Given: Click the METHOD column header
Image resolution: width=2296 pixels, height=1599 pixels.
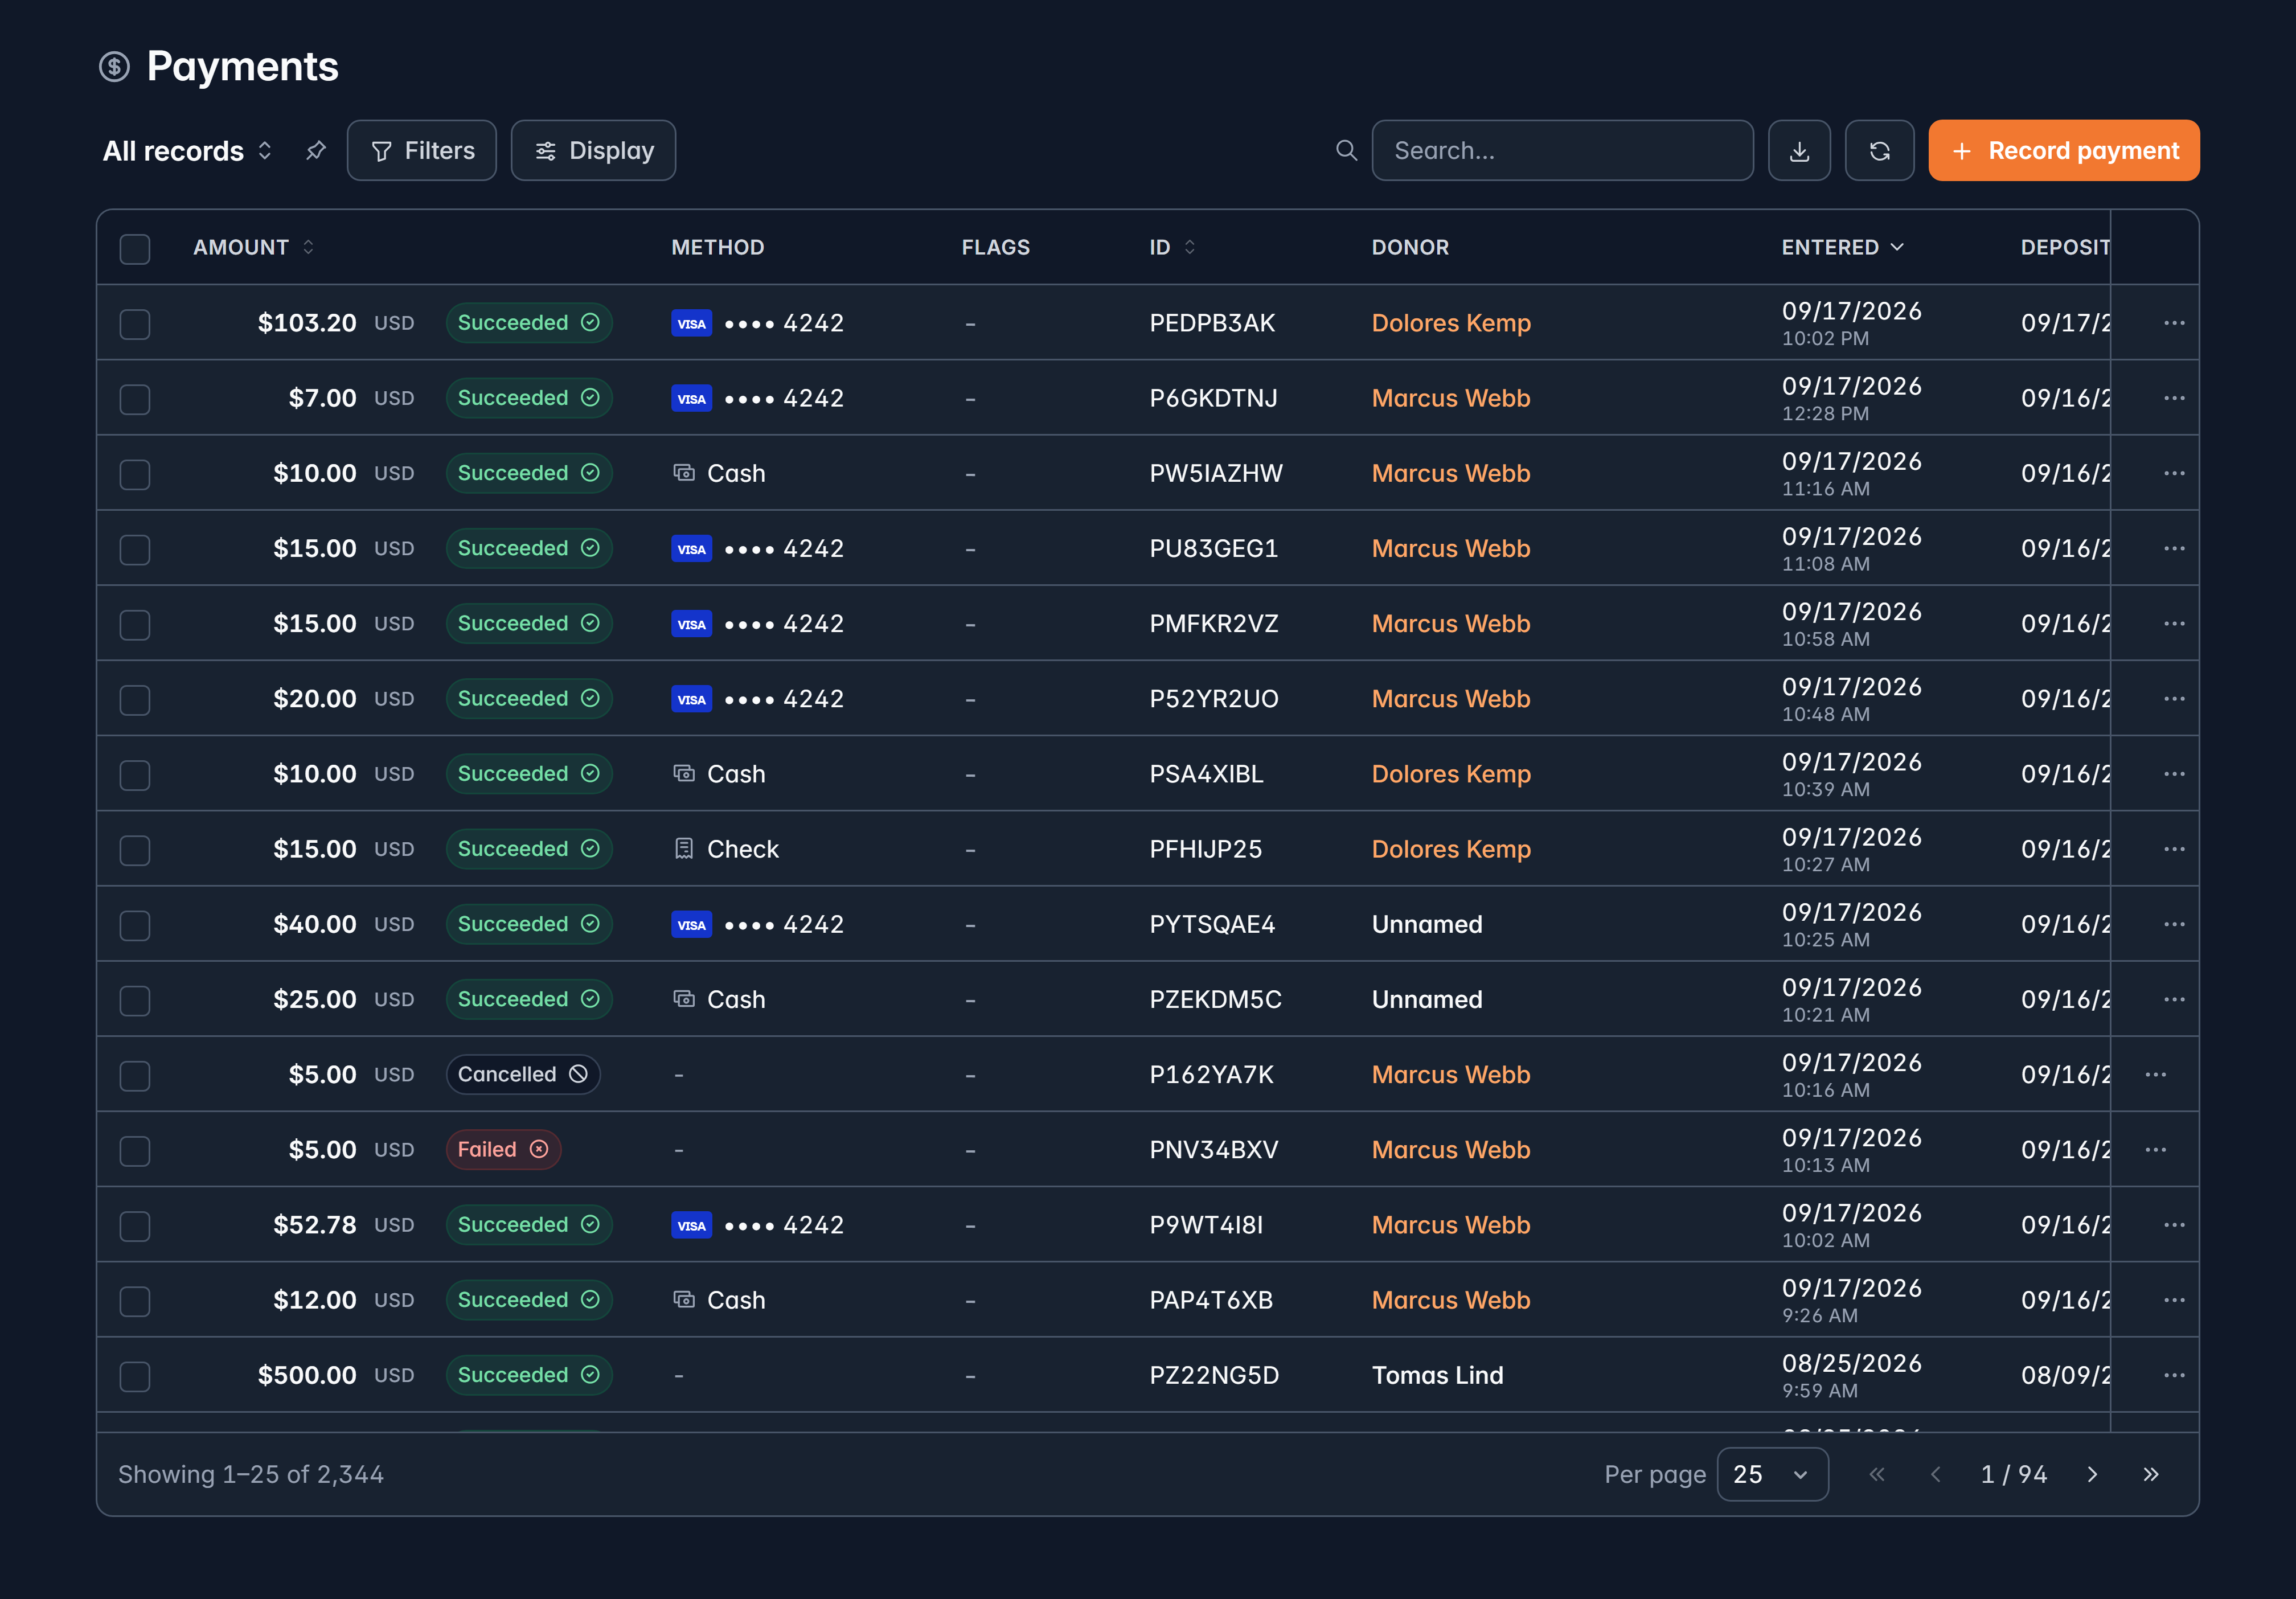Looking at the screenshot, I should tap(717, 247).
